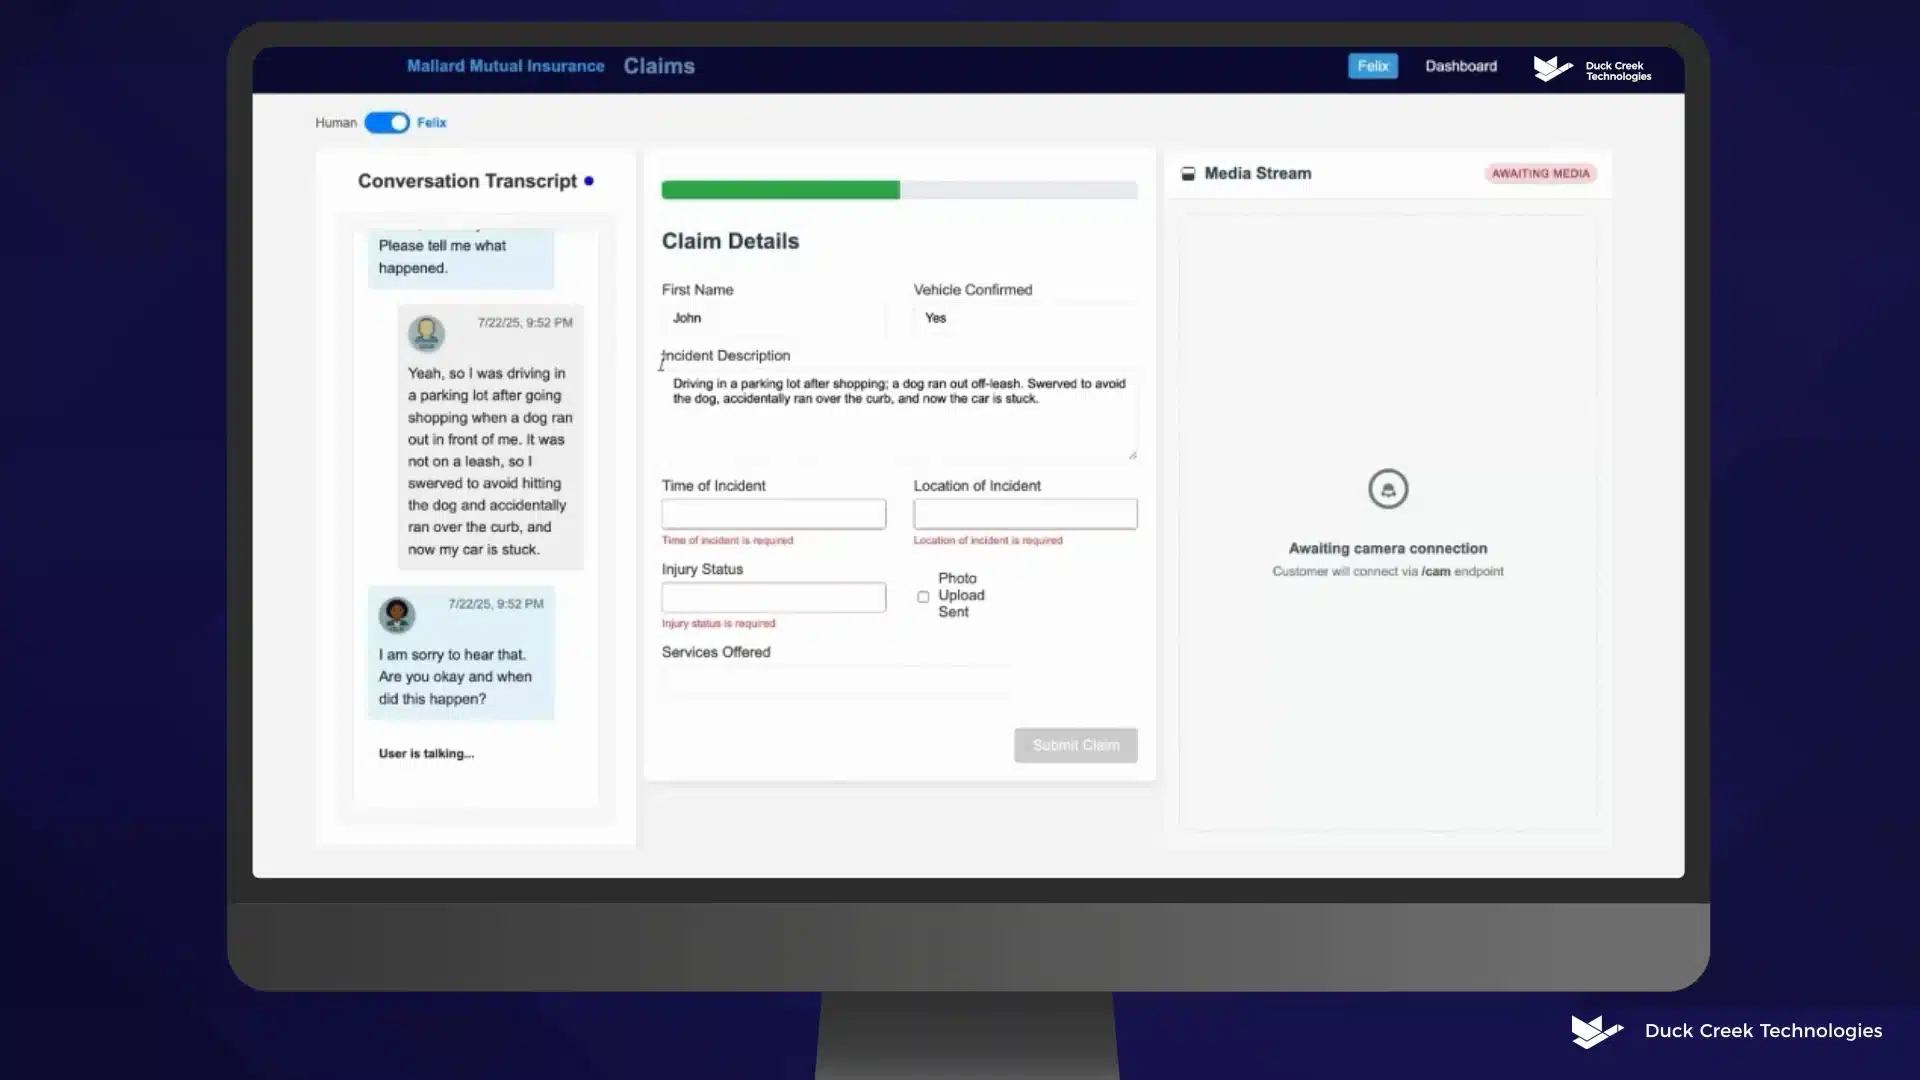1920x1080 pixels.
Task: Click the Submit Claim button
Action: [x=1075, y=745]
